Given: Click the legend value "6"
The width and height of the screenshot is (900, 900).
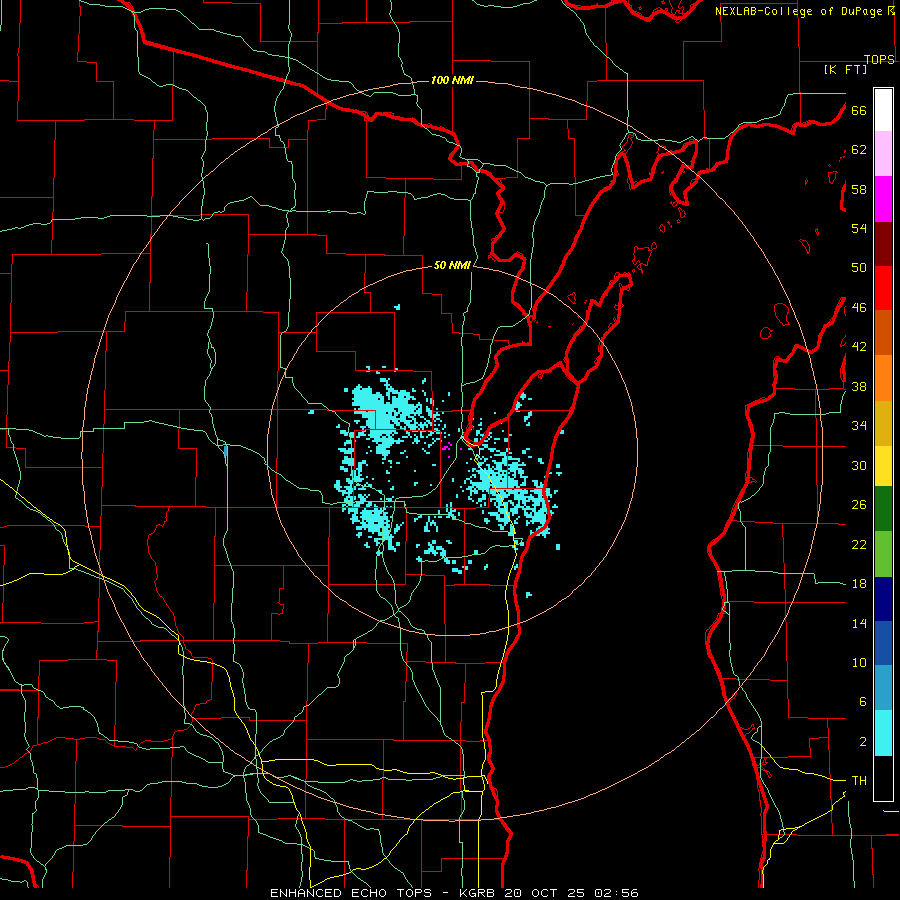Looking at the screenshot, I should coord(863,702).
